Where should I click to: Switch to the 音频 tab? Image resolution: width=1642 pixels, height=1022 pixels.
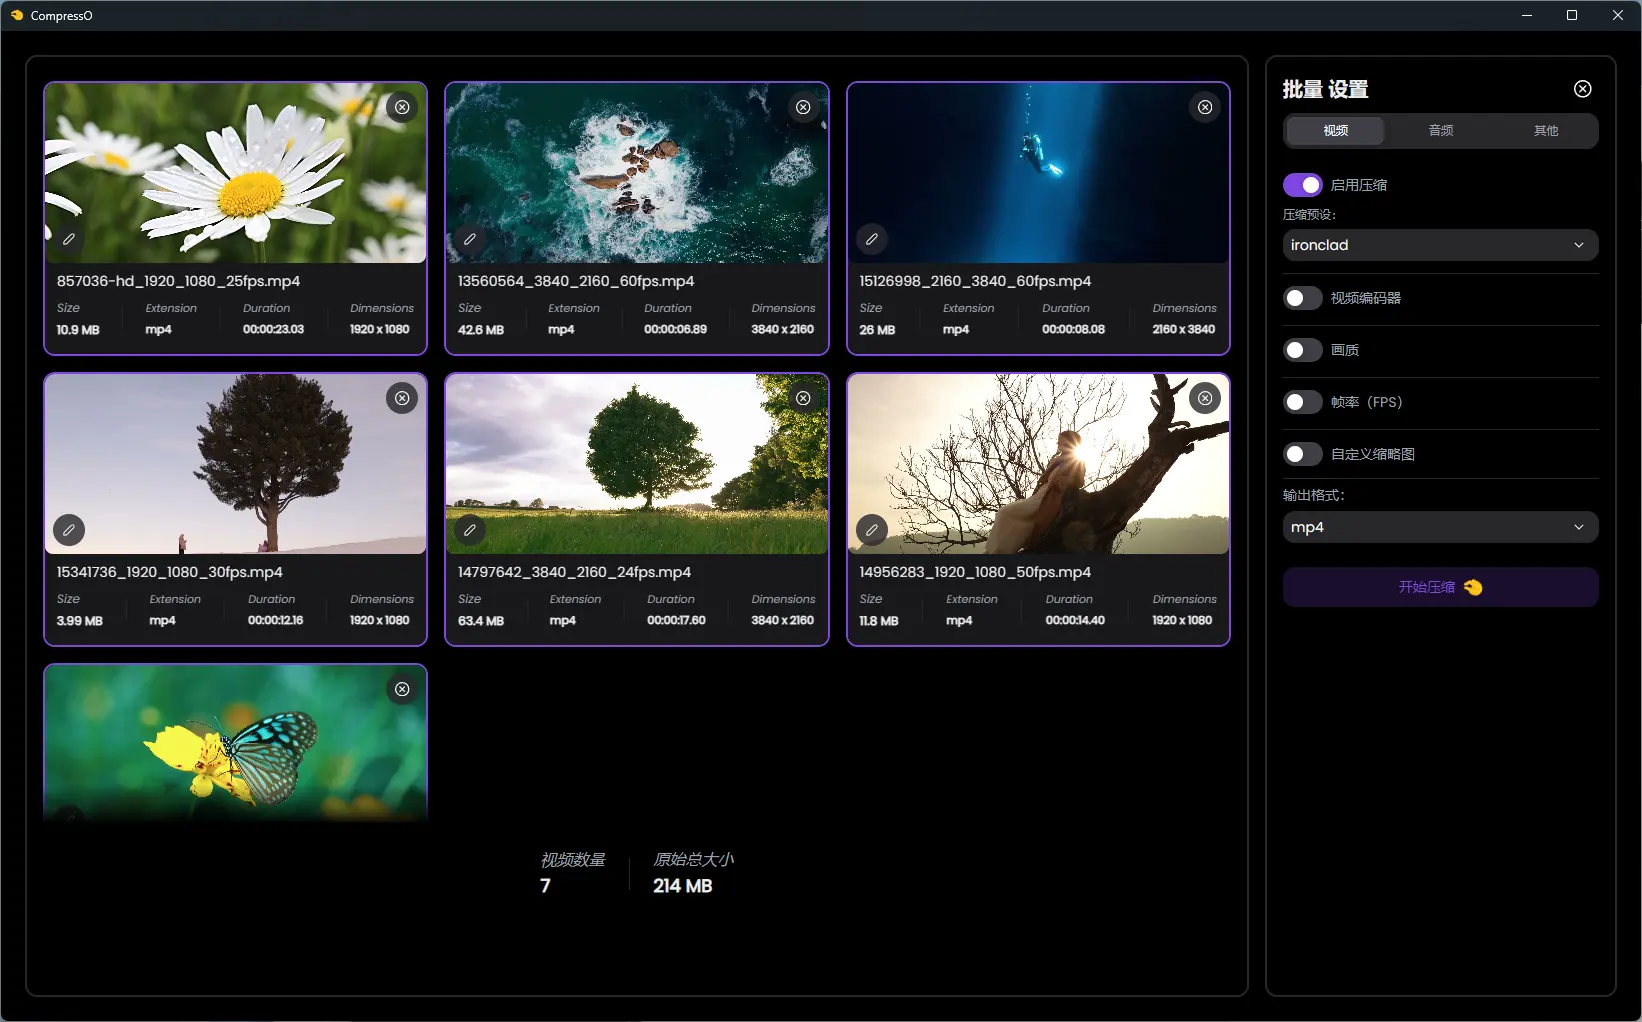pyautogui.click(x=1440, y=131)
